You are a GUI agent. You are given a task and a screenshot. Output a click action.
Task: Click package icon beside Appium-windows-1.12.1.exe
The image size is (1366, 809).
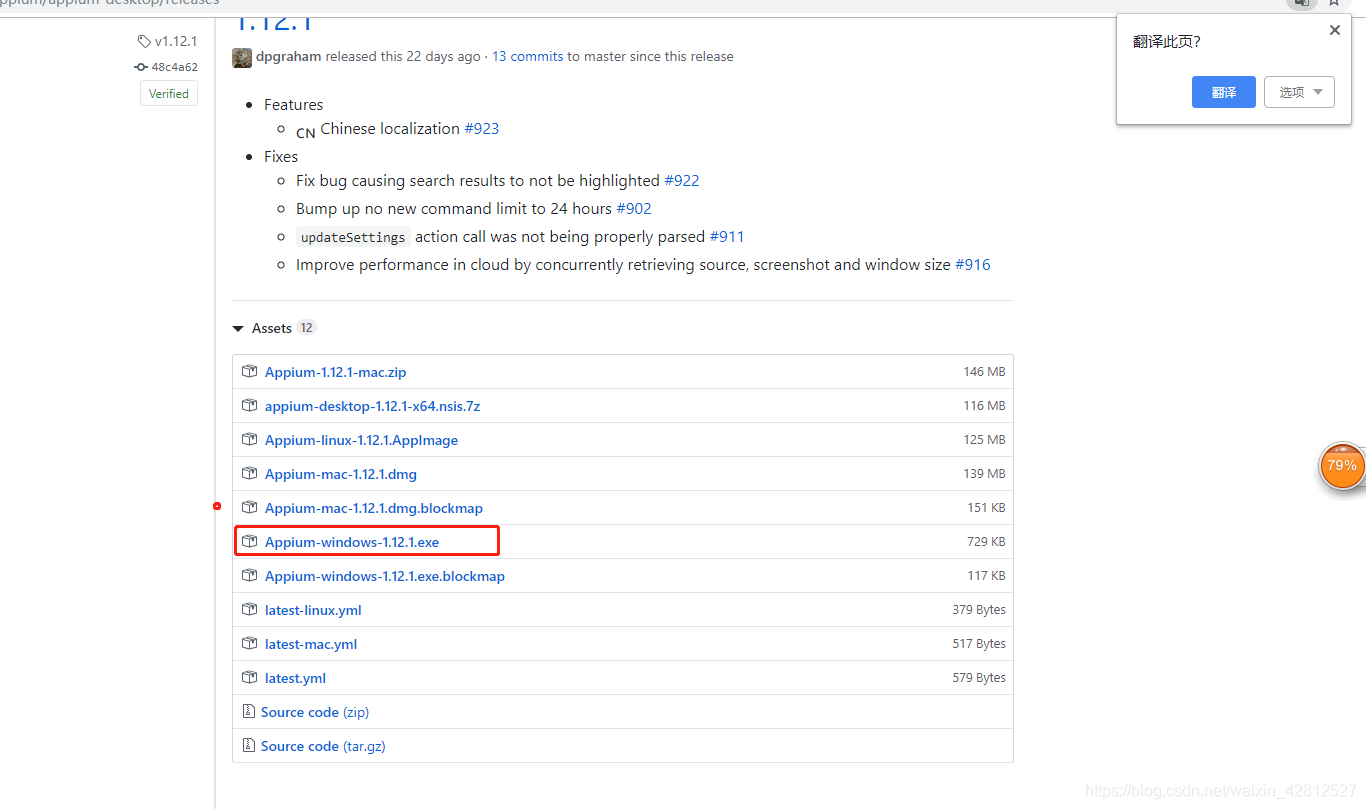(250, 541)
